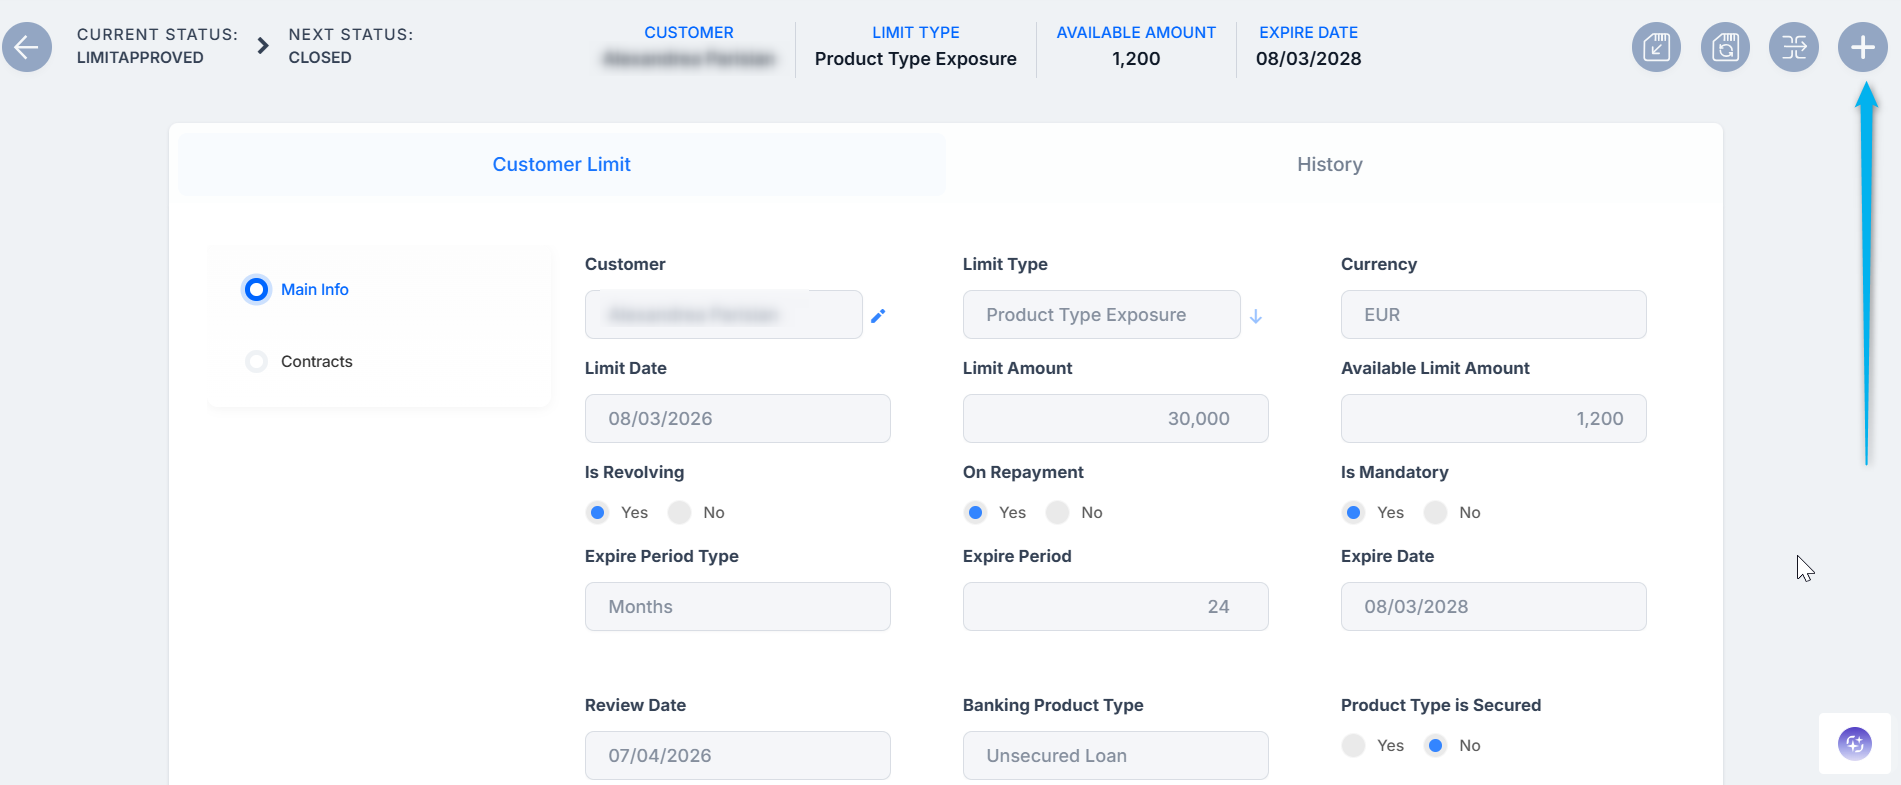Image resolution: width=1901 pixels, height=785 pixels.
Task: Select the Customer Limit tab
Action: (x=562, y=165)
